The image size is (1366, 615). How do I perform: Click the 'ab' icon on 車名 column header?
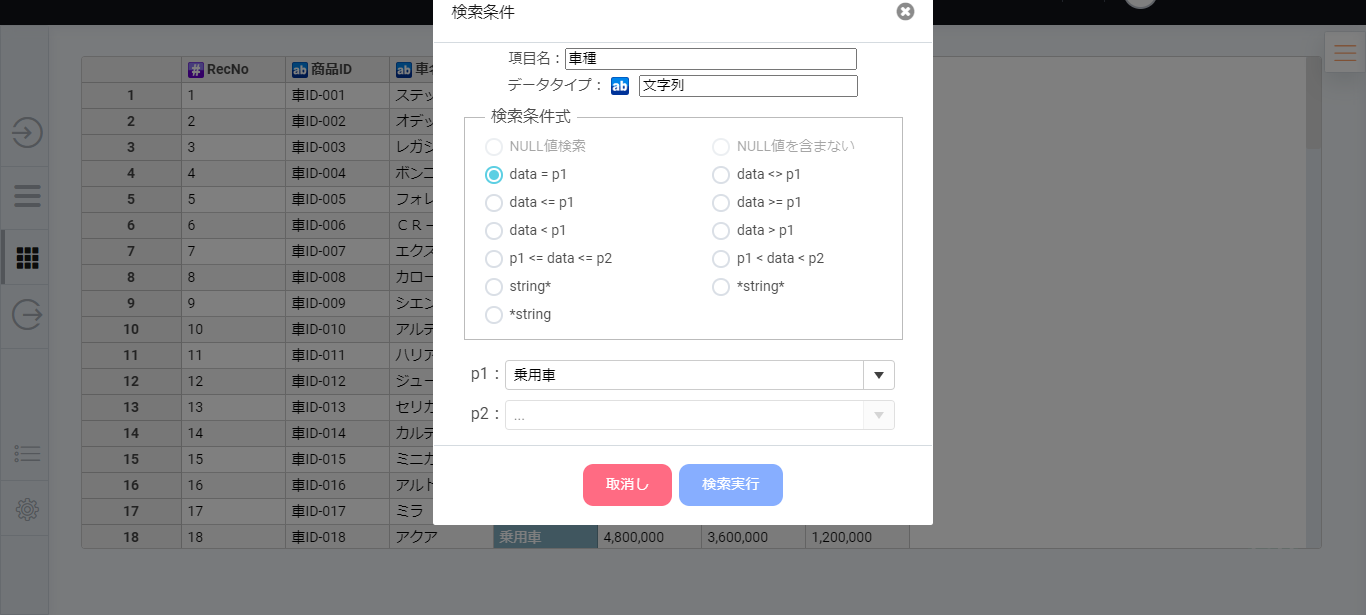[x=404, y=68]
